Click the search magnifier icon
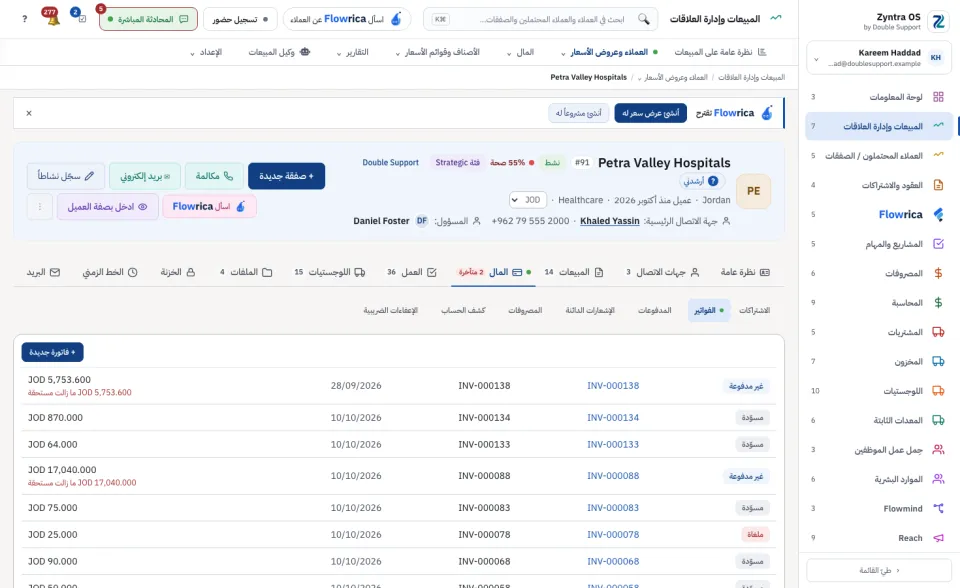Screen dimensions: 960x588 [643, 19]
